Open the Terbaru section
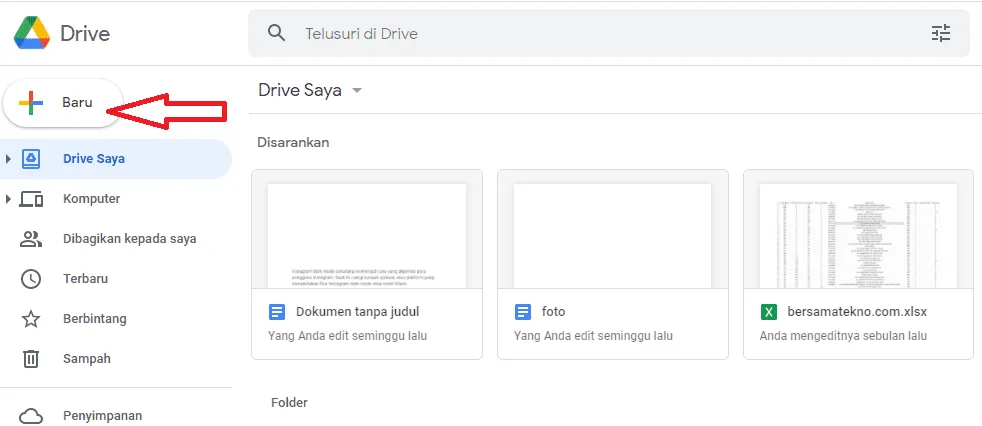Viewport: 982px width, 426px height. [x=116, y=279]
